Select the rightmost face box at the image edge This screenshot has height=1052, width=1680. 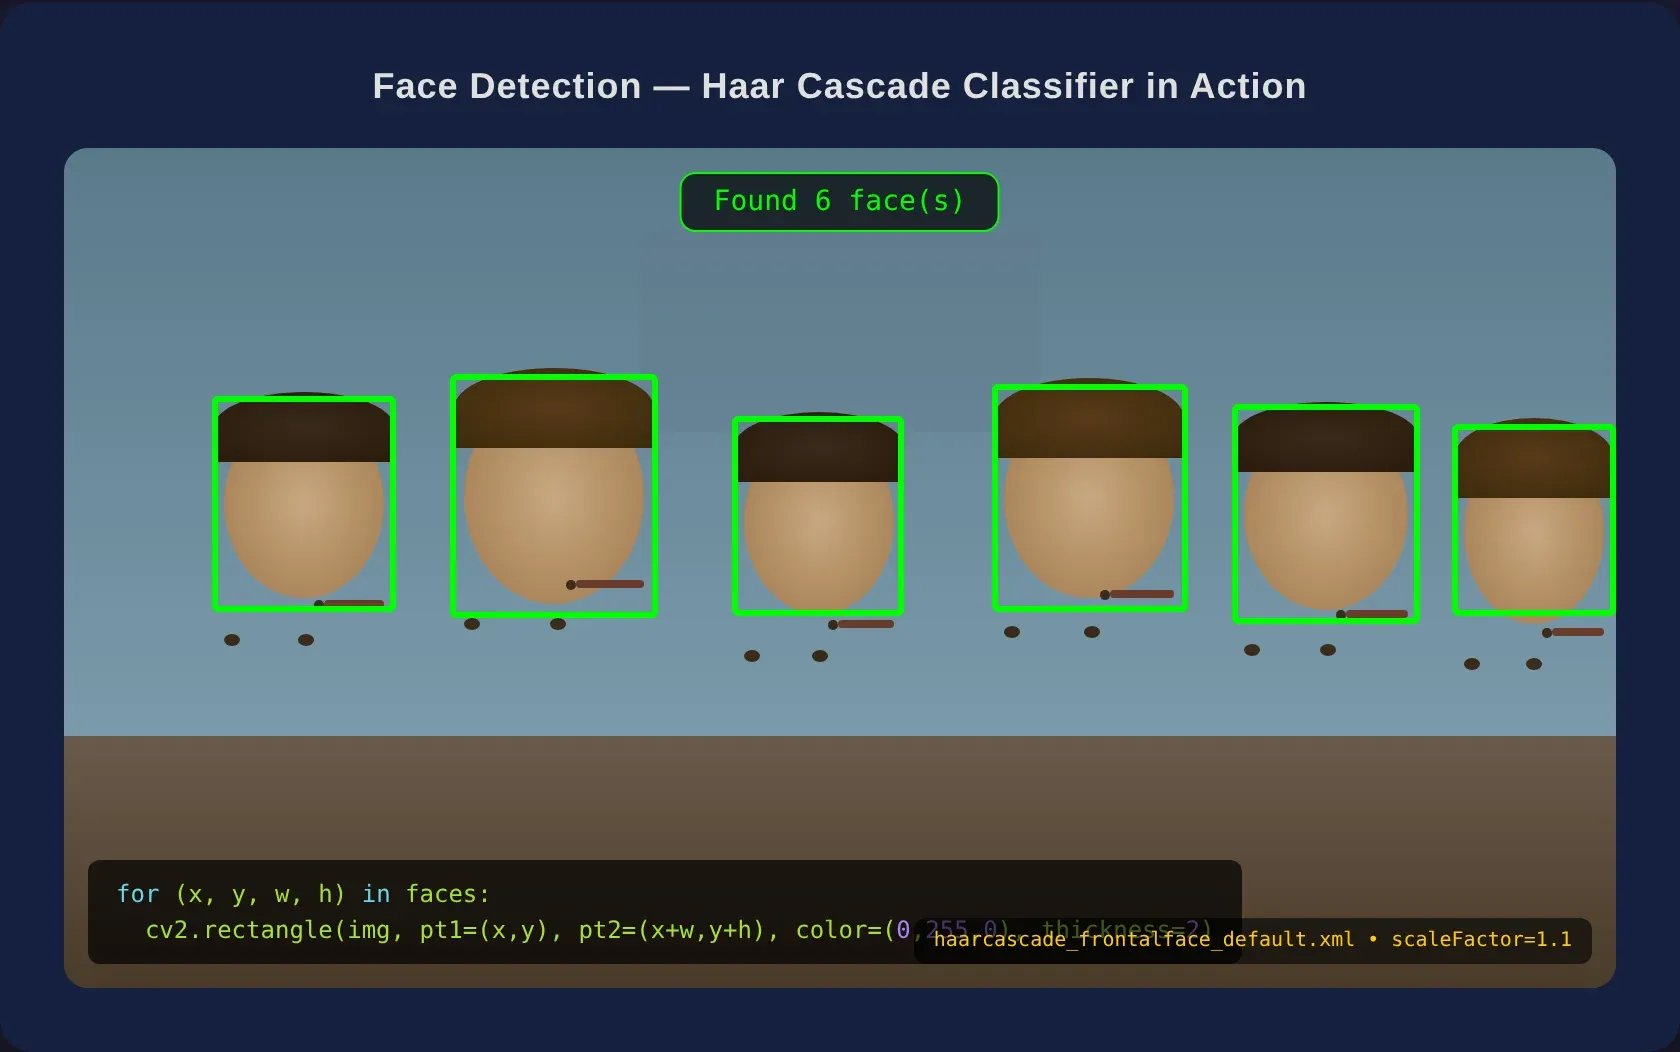coord(1534,519)
